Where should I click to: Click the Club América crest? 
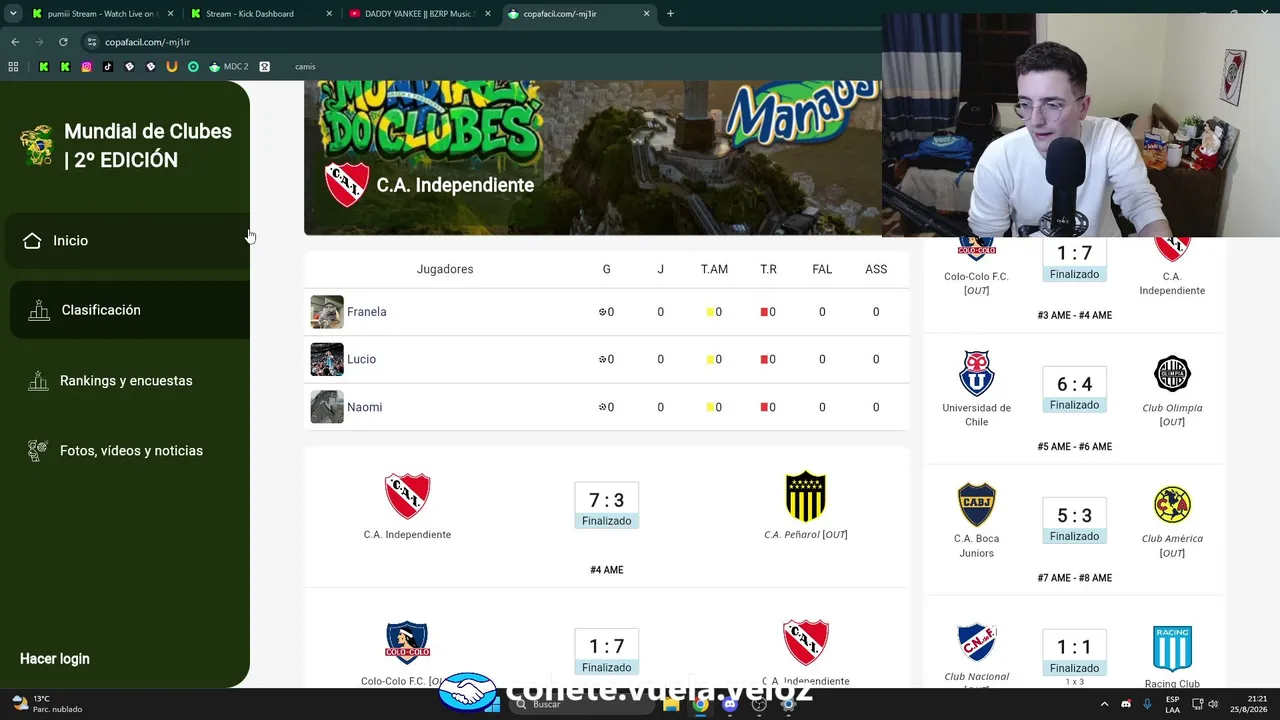1172,505
